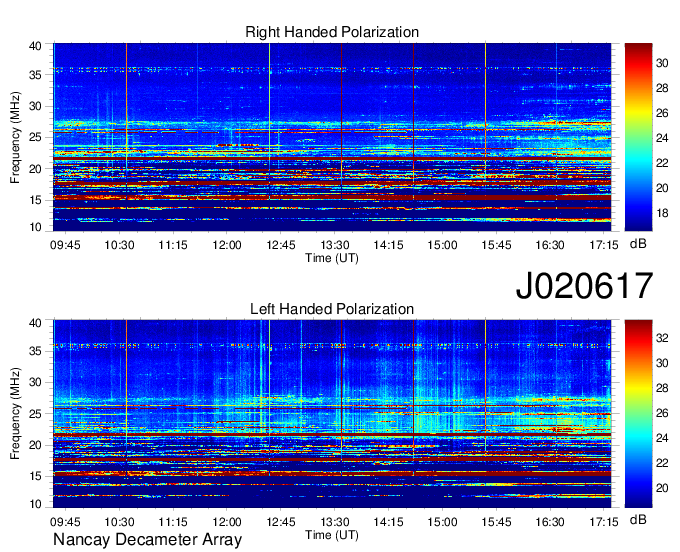Image resolution: width=680 pixels, height=552 pixels.
Task: Click the 15:00 time tick on right-handed plot
Action: click(x=442, y=245)
